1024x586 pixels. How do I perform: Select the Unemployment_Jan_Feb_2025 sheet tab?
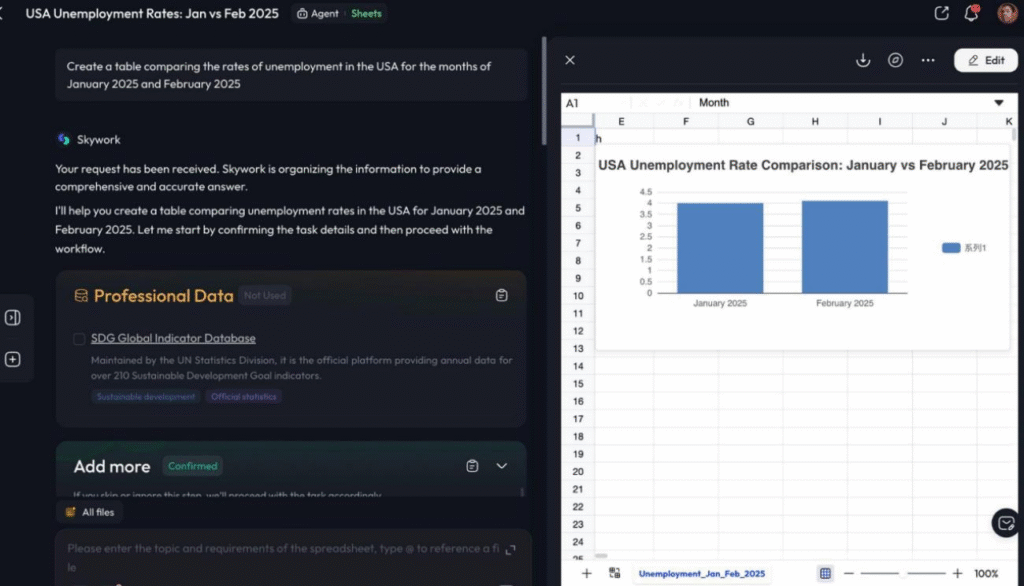701,573
